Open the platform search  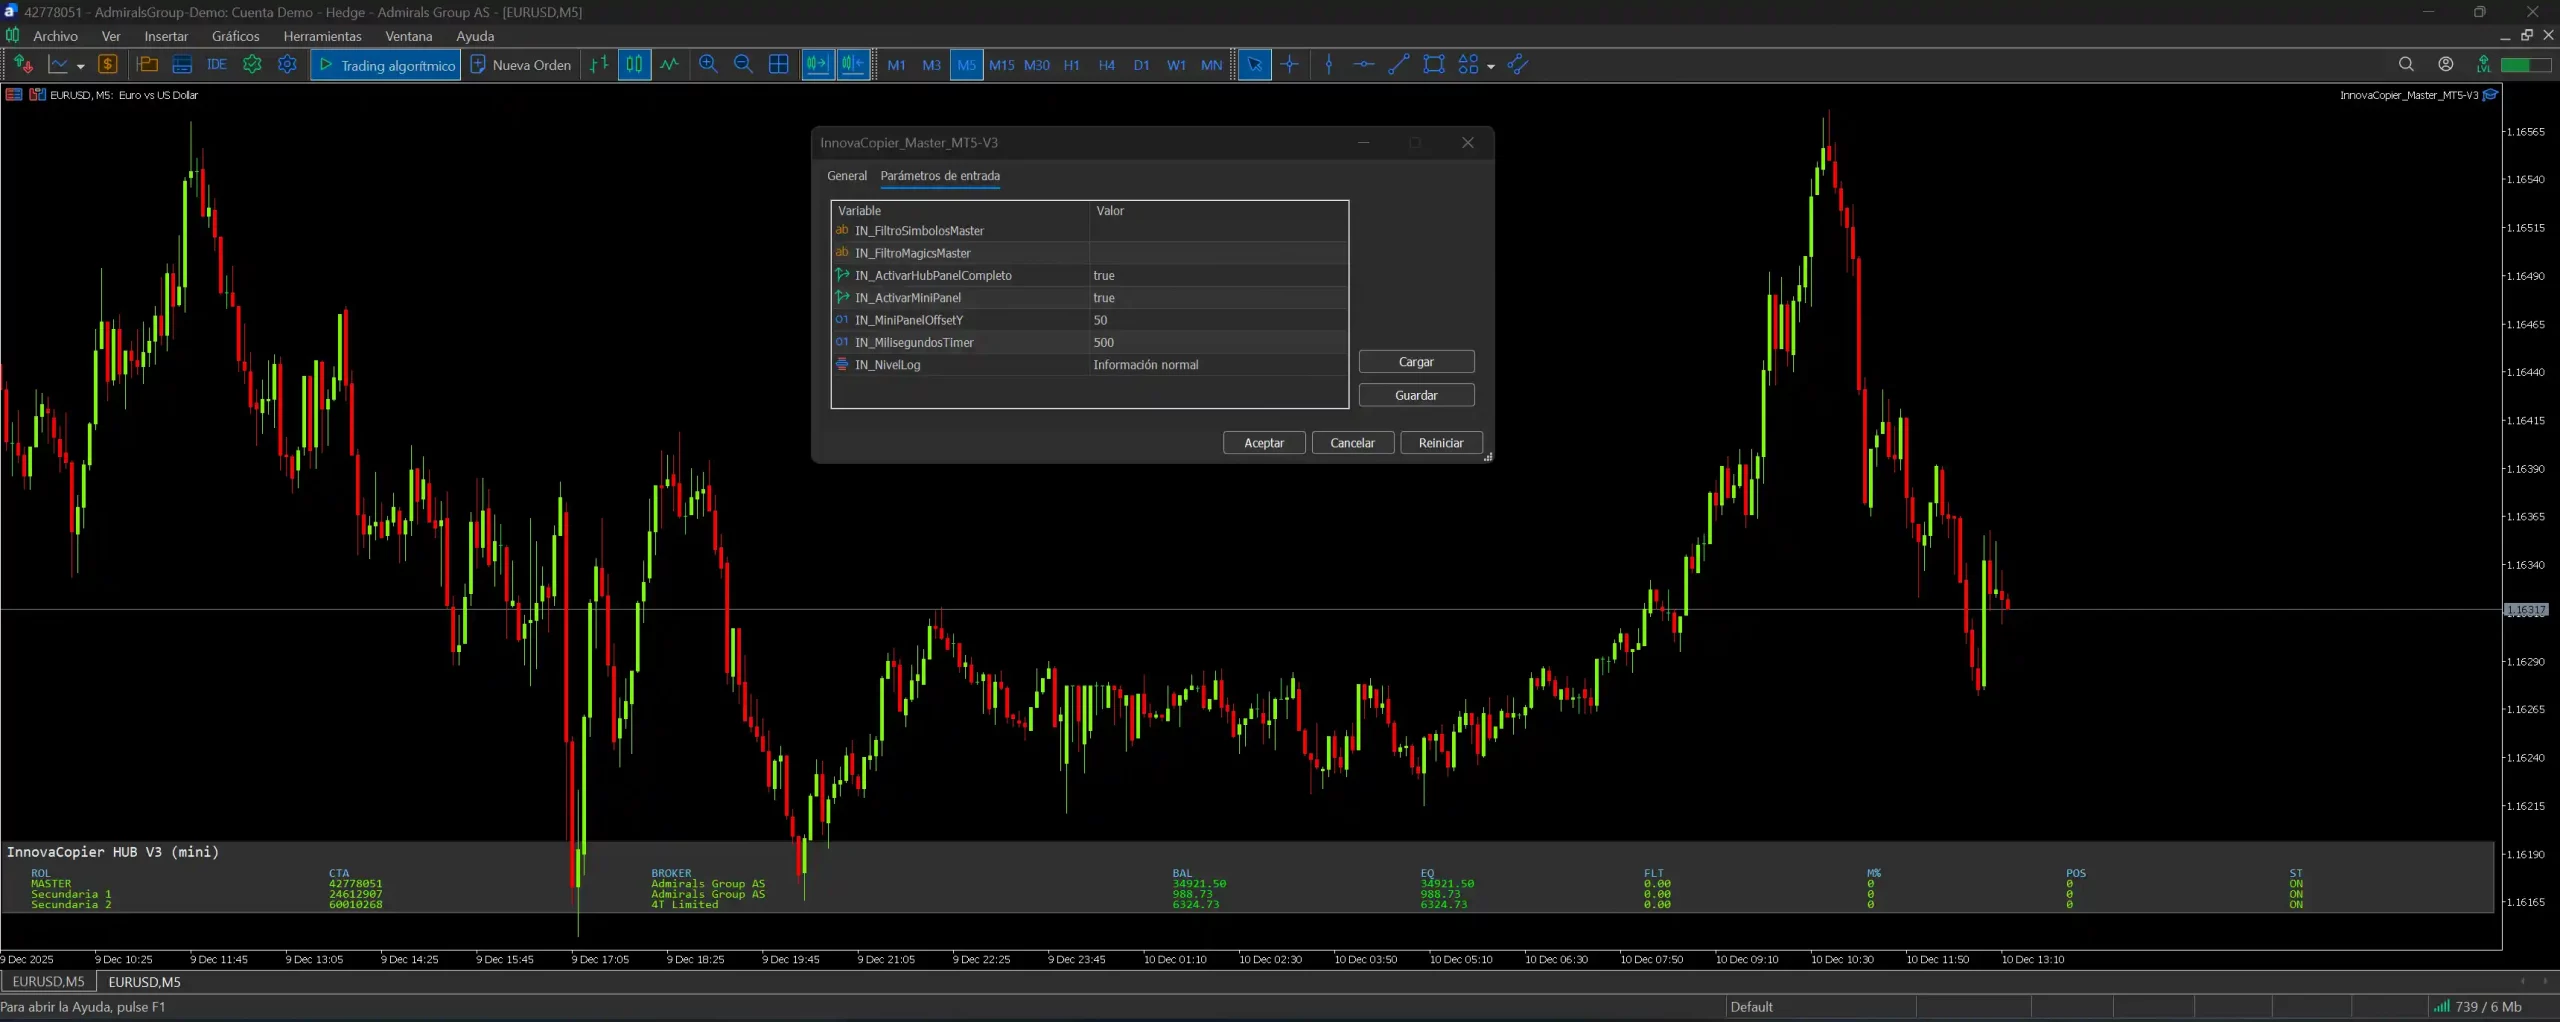click(2405, 63)
